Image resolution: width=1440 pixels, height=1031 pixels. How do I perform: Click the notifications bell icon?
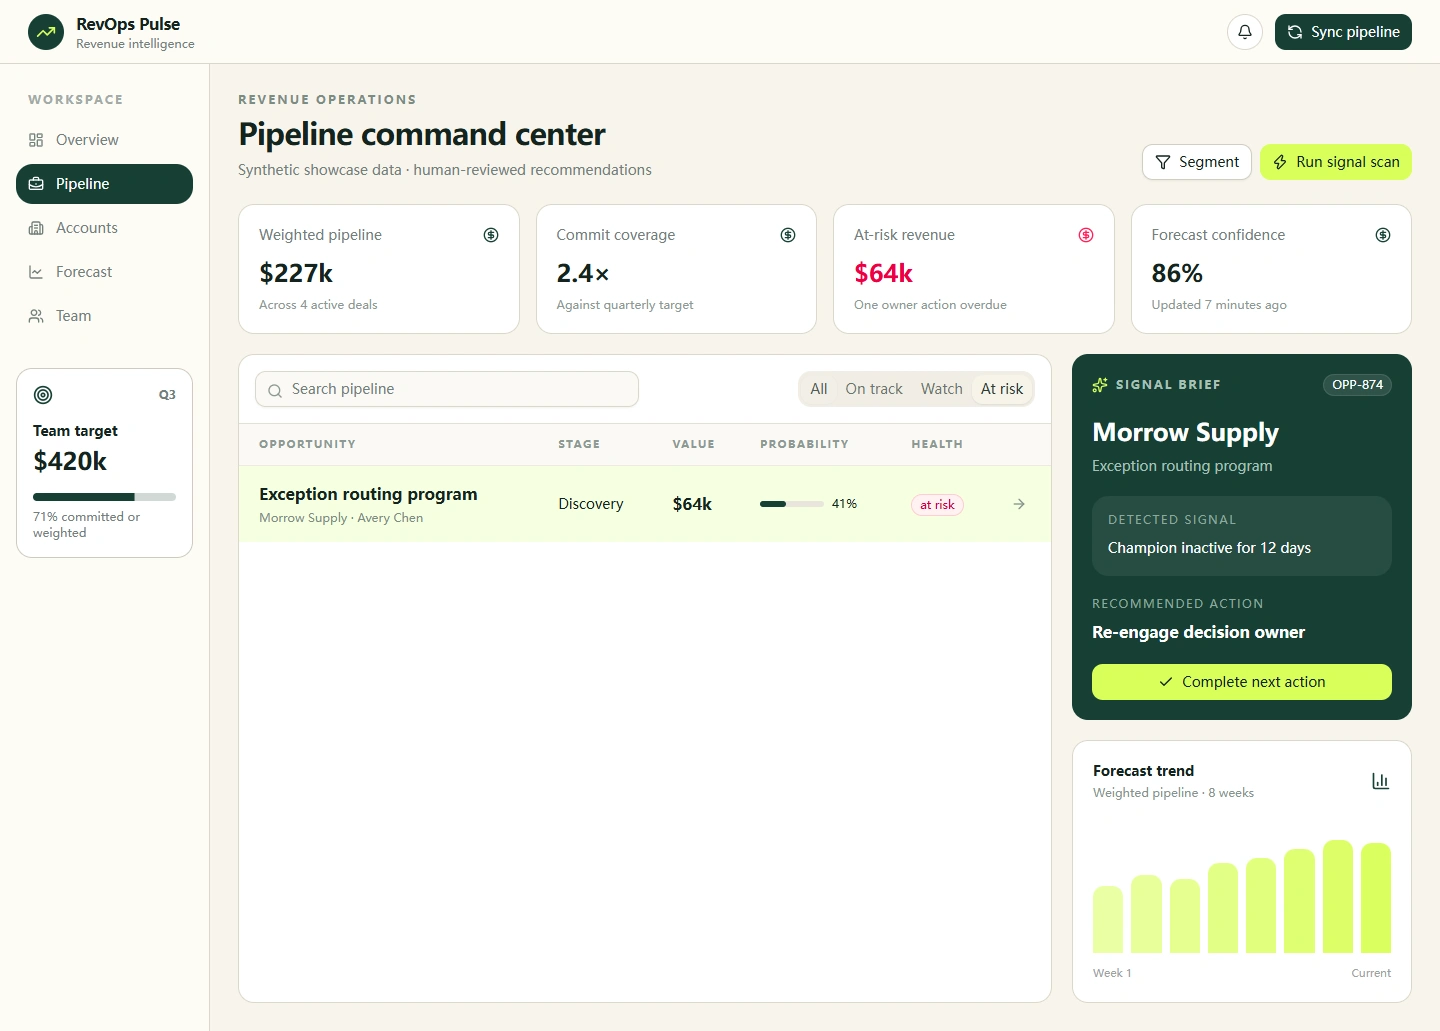(x=1245, y=32)
